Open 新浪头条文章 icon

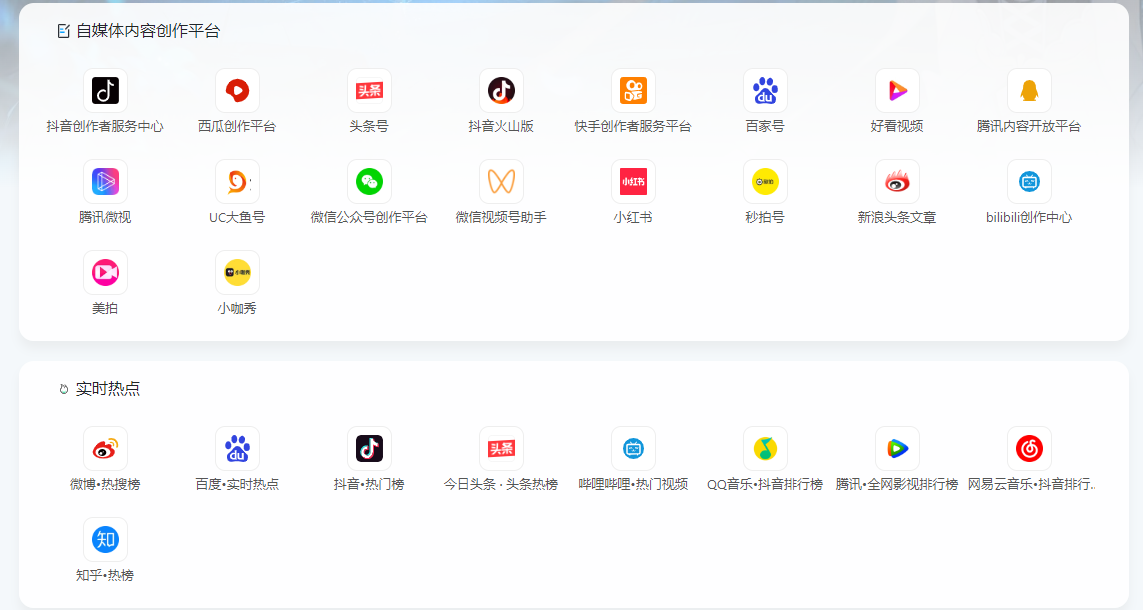[x=897, y=181]
